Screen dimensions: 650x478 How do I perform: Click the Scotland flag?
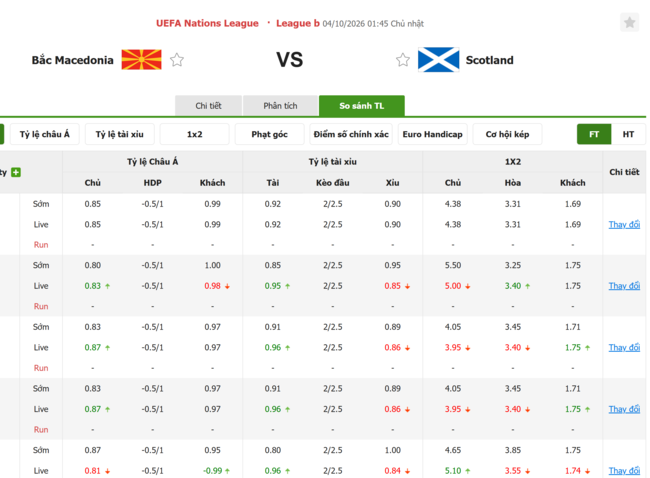pyautogui.click(x=439, y=60)
